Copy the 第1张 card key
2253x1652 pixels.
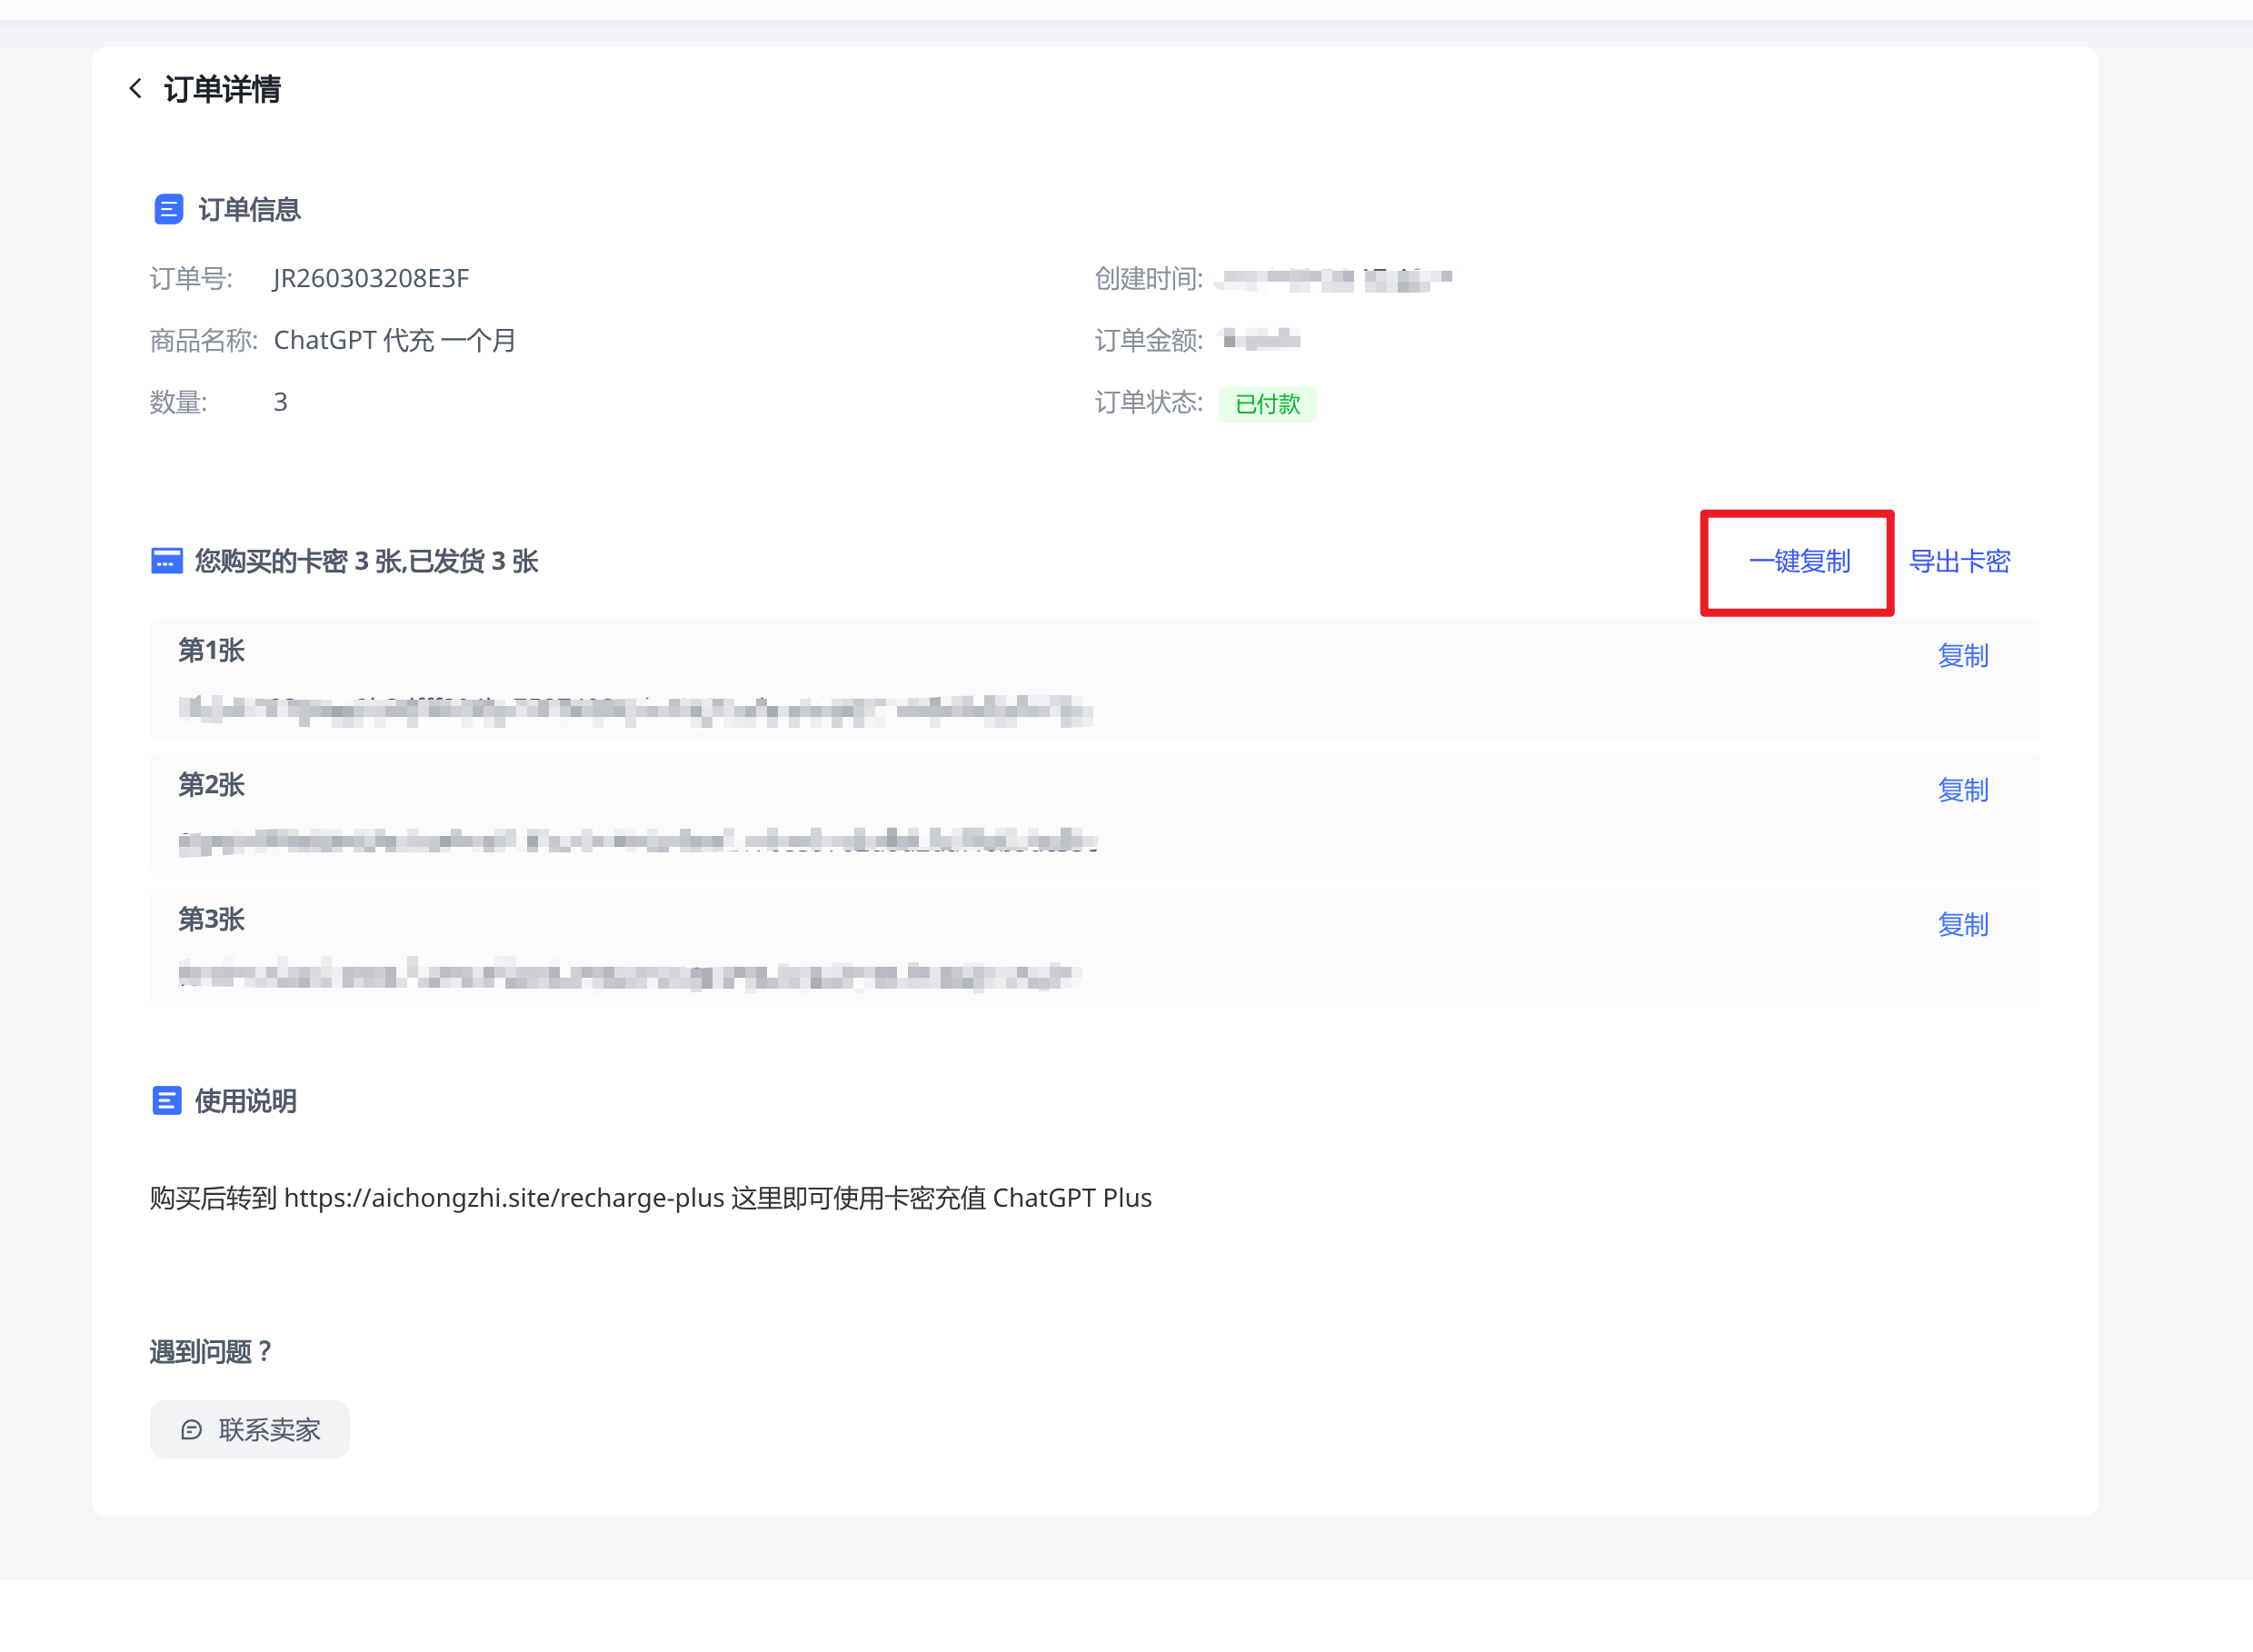tap(1962, 656)
